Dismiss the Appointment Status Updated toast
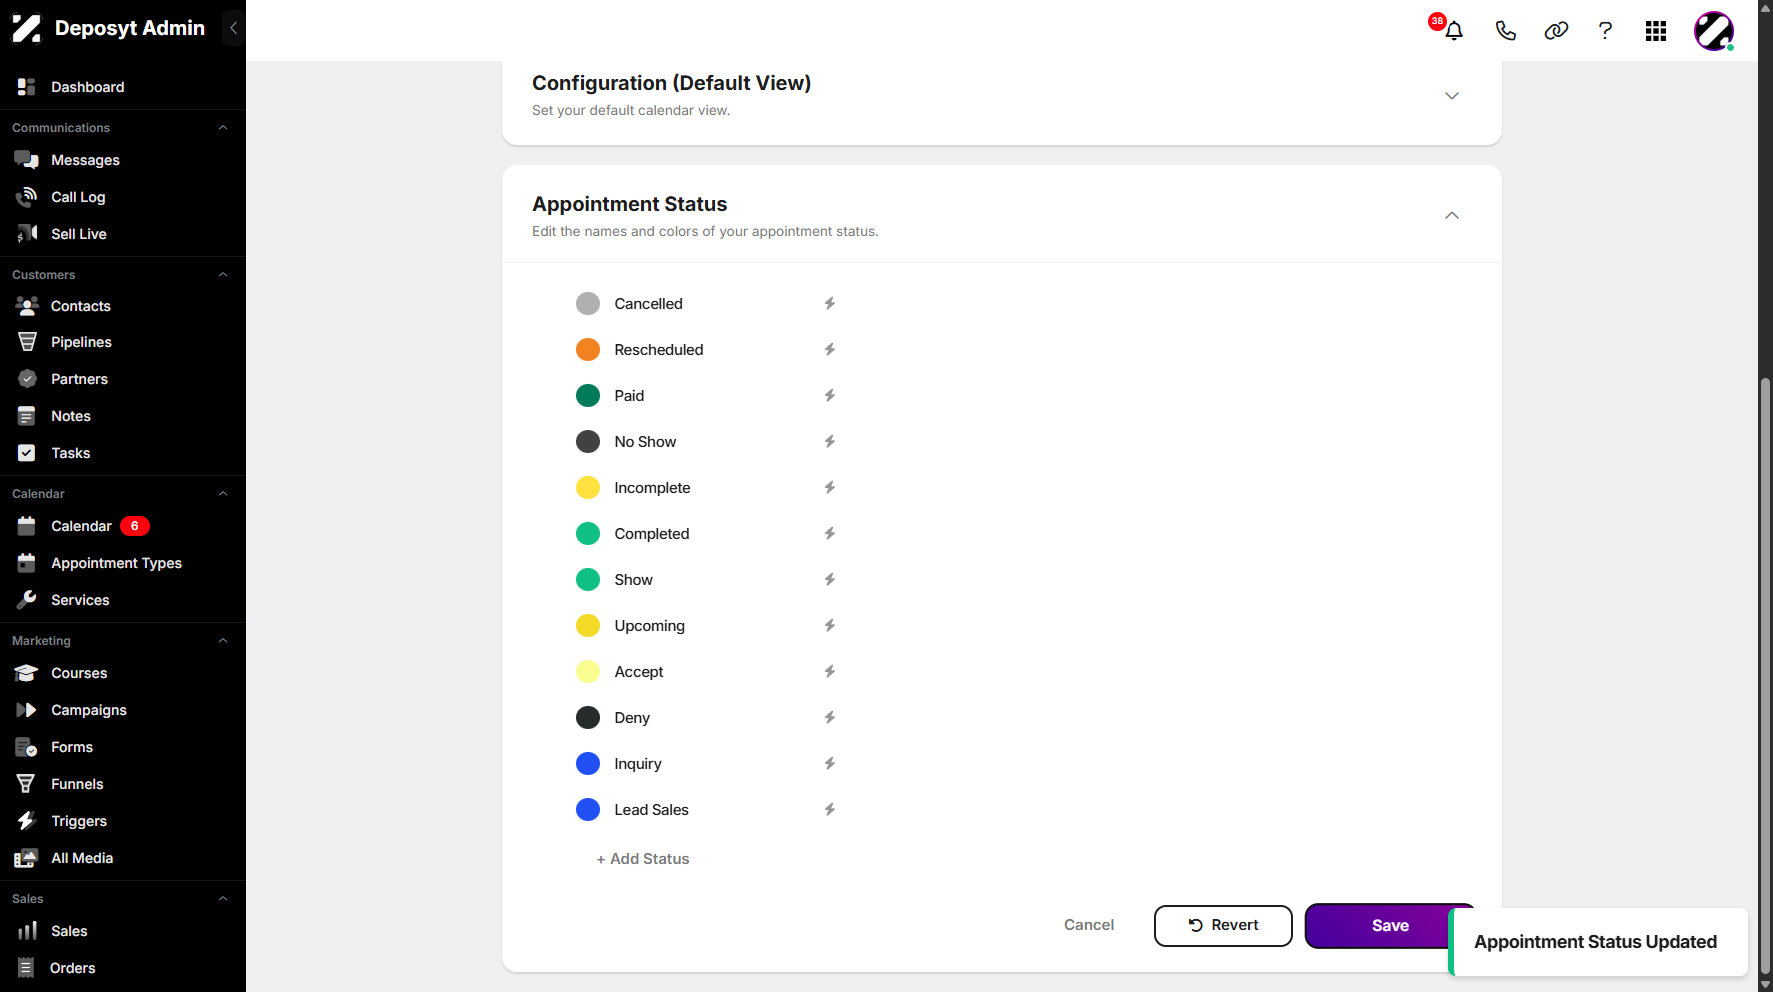This screenshot has height=992, width=1773. tap(1598, 942)
